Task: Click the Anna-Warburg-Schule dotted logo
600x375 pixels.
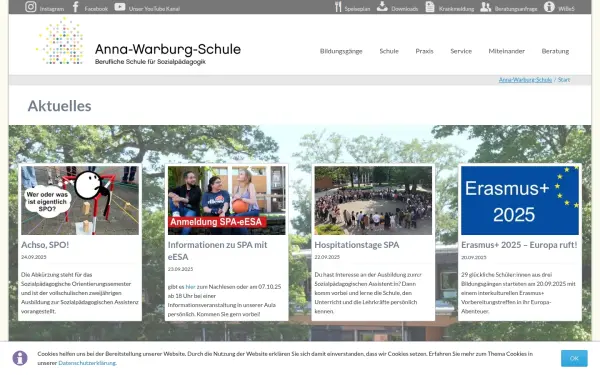Action: [x=60, y=41]
